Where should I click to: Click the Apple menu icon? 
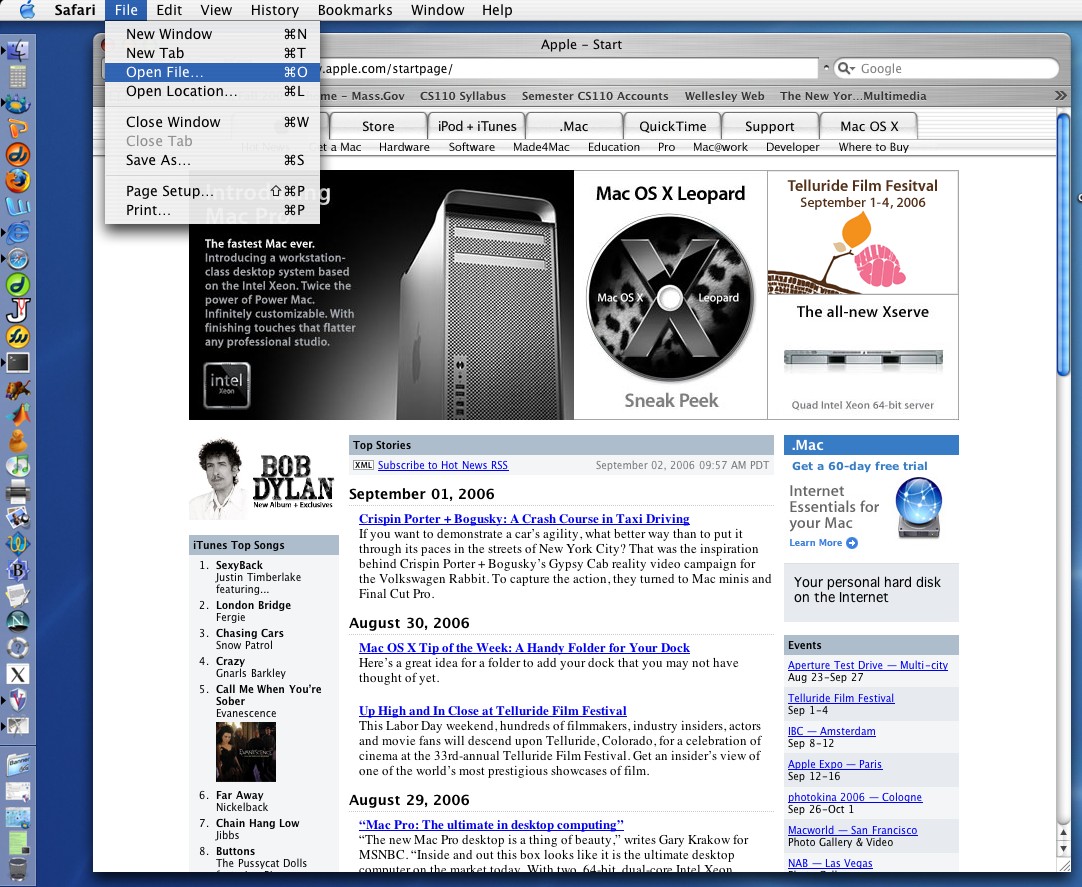pos(27,10)
